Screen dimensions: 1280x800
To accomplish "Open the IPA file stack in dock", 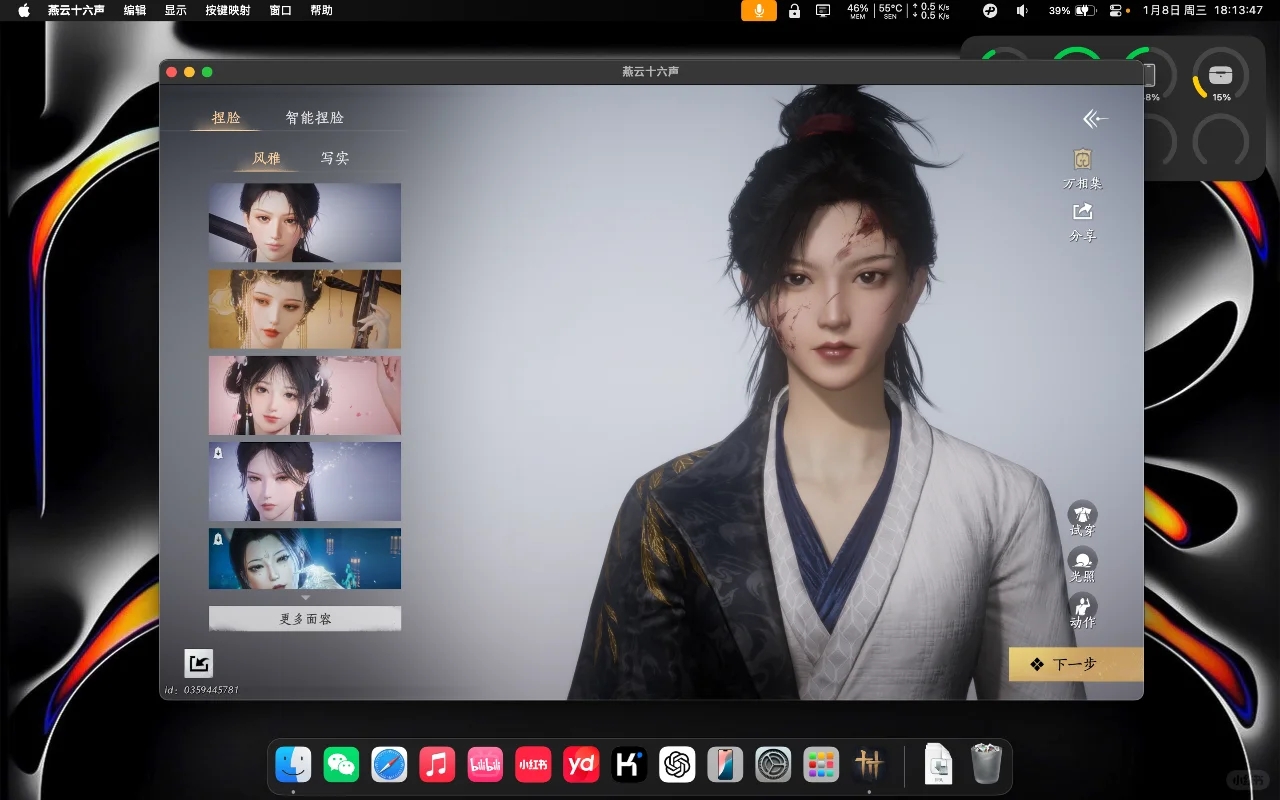I will pos(938,766).
